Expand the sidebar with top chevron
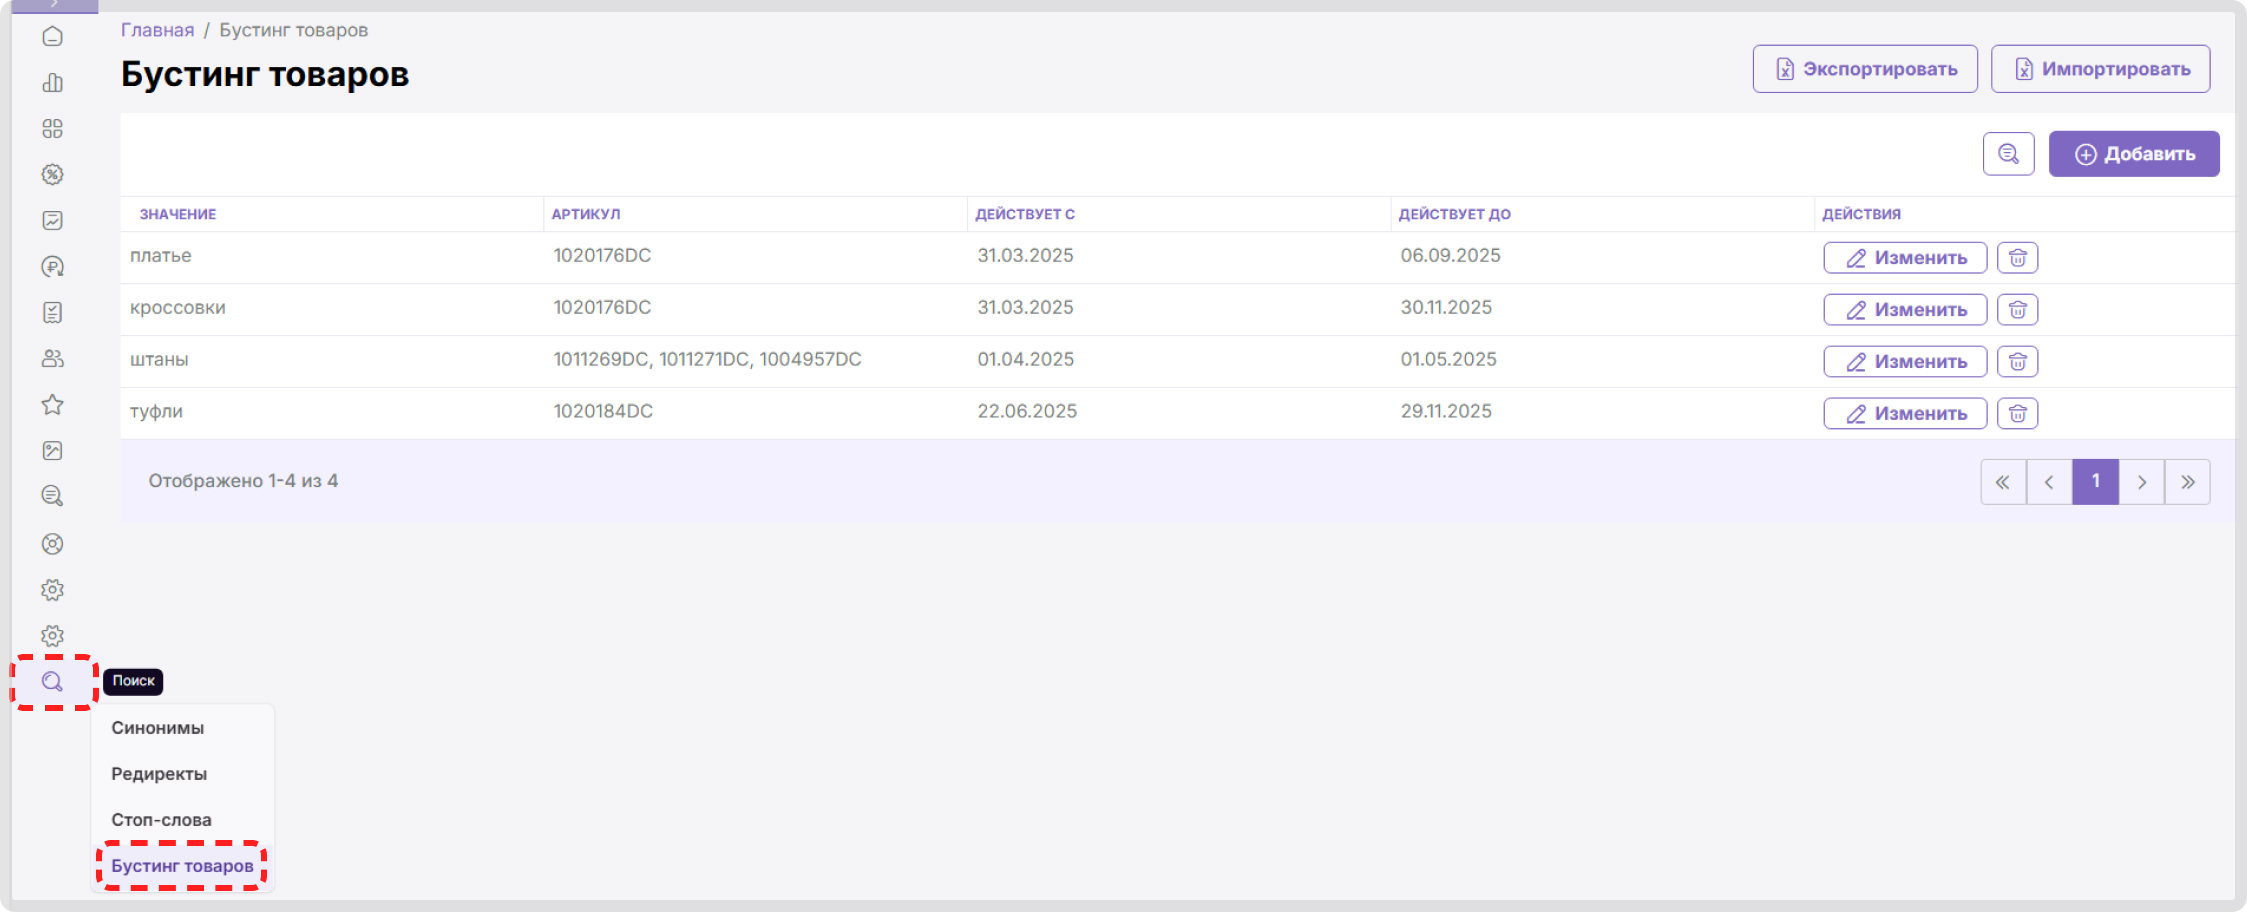The image size is (2247, 912). click(x=55, y=5)
